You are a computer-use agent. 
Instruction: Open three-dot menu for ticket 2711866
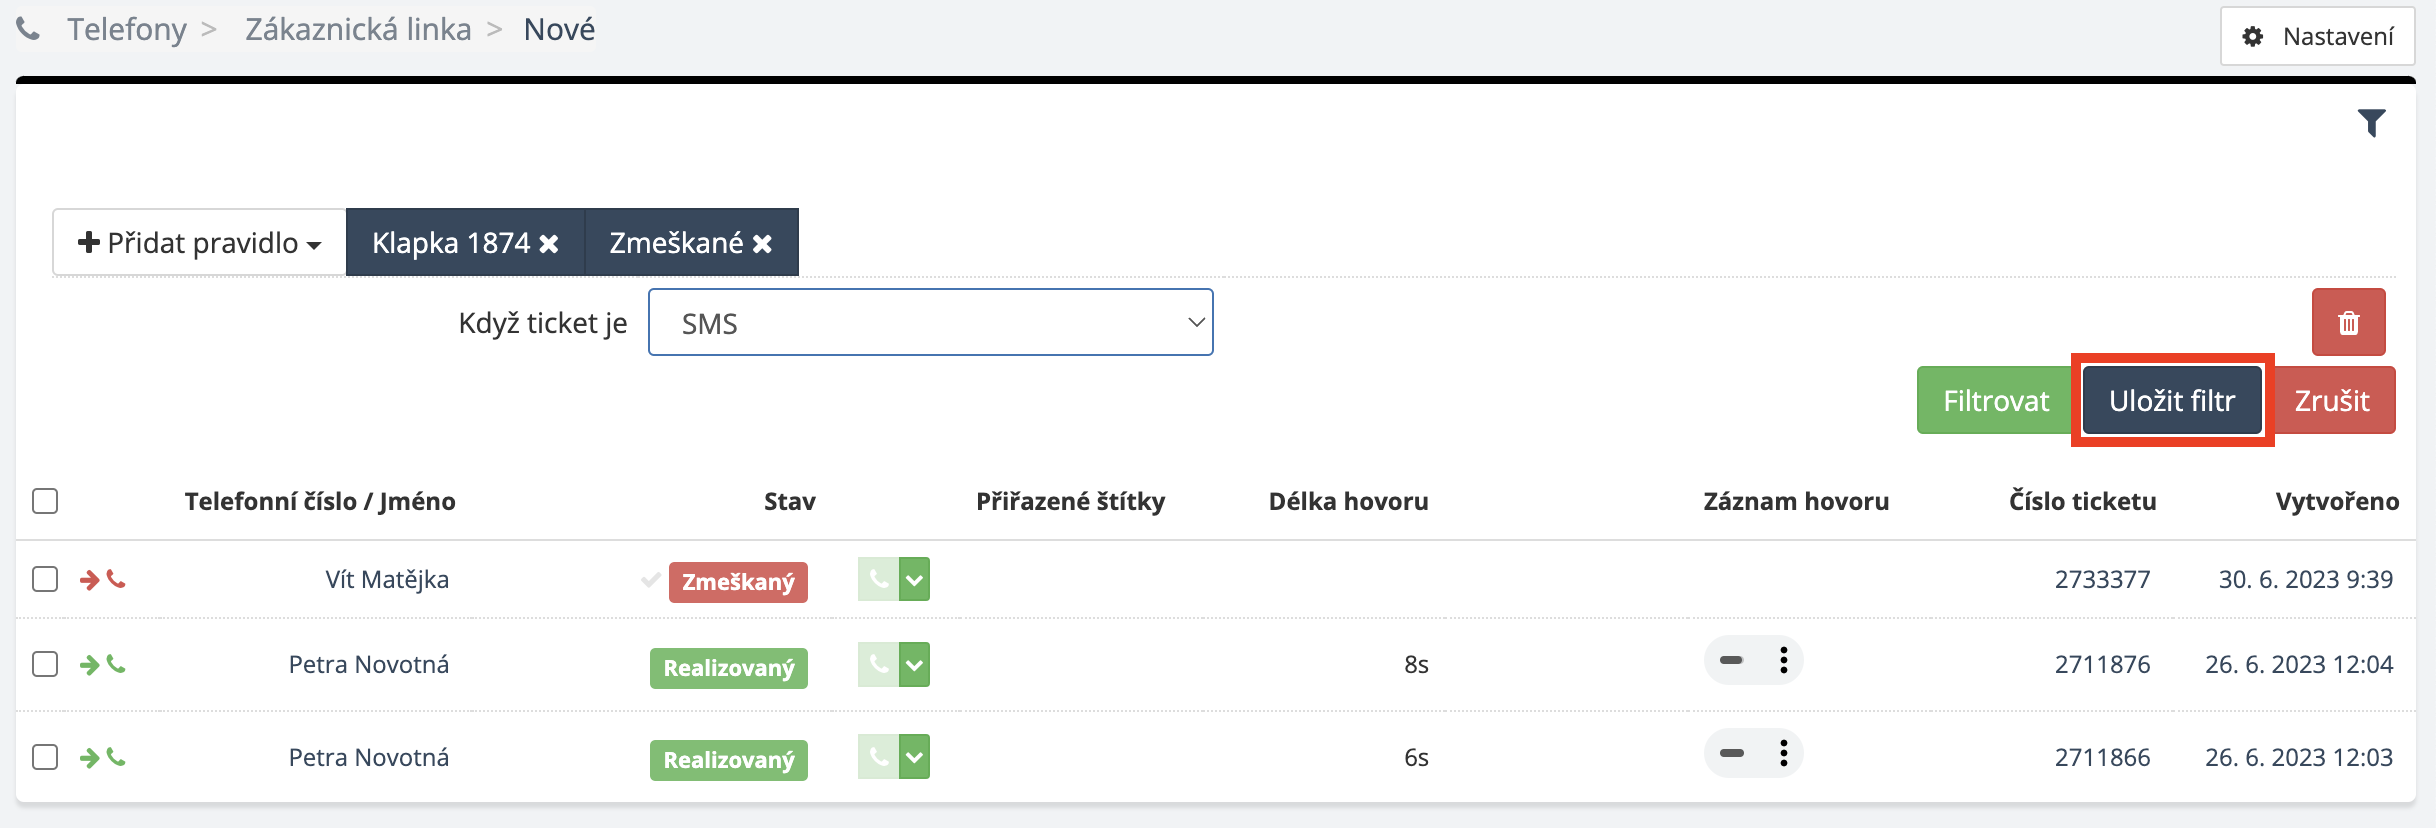point(1783,753)
